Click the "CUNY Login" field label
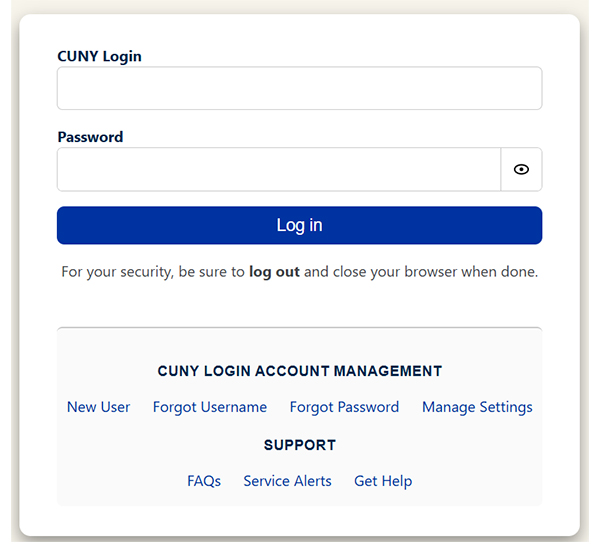 [99, 57]
